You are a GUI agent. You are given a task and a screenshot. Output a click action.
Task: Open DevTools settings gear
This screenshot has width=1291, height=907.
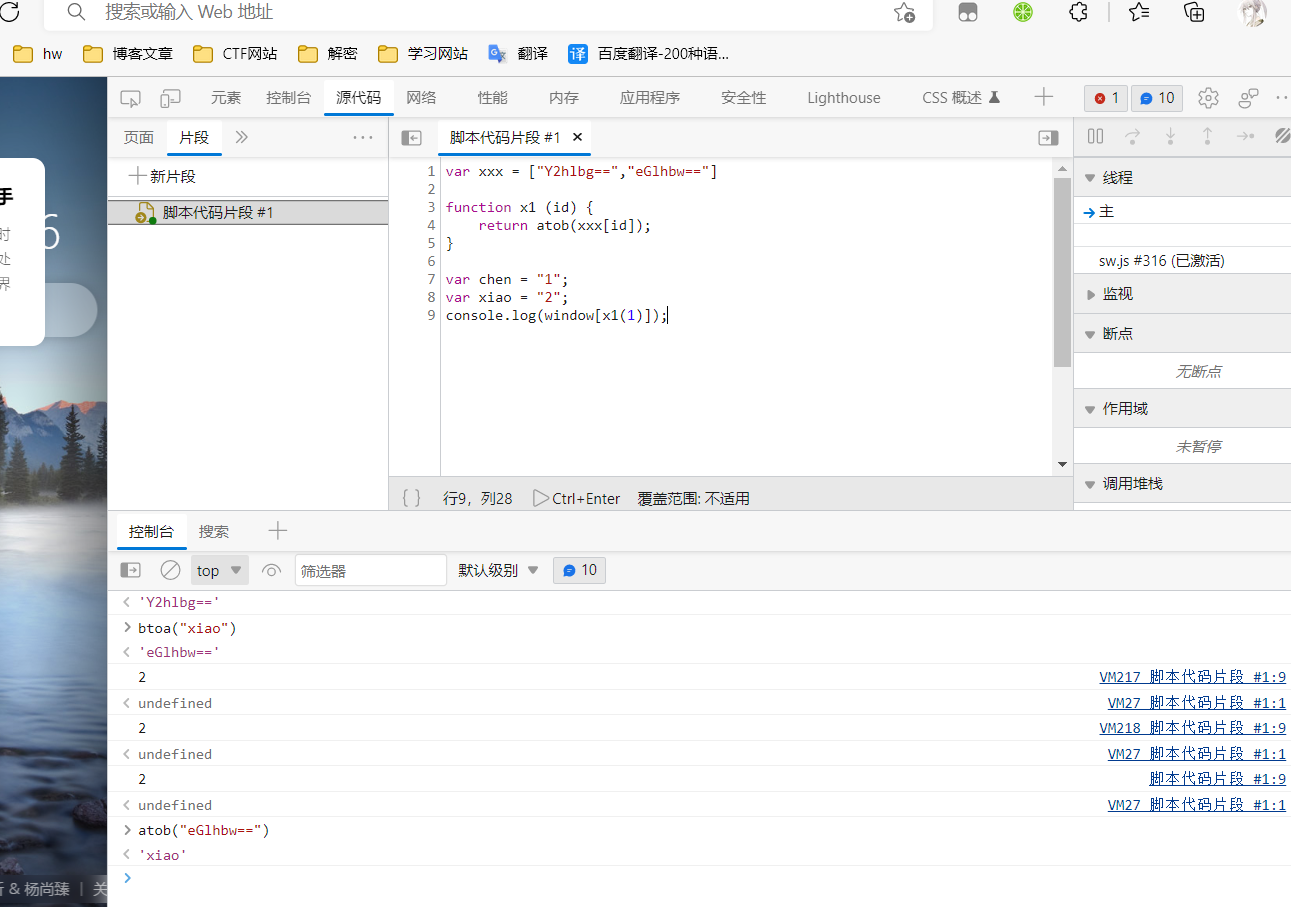[x=1208, y=98]
